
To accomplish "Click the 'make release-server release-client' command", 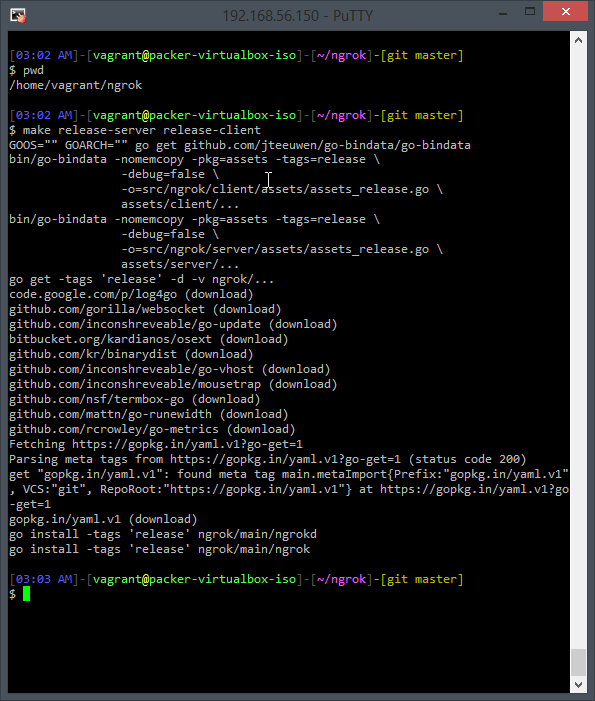I will point(142,130).
